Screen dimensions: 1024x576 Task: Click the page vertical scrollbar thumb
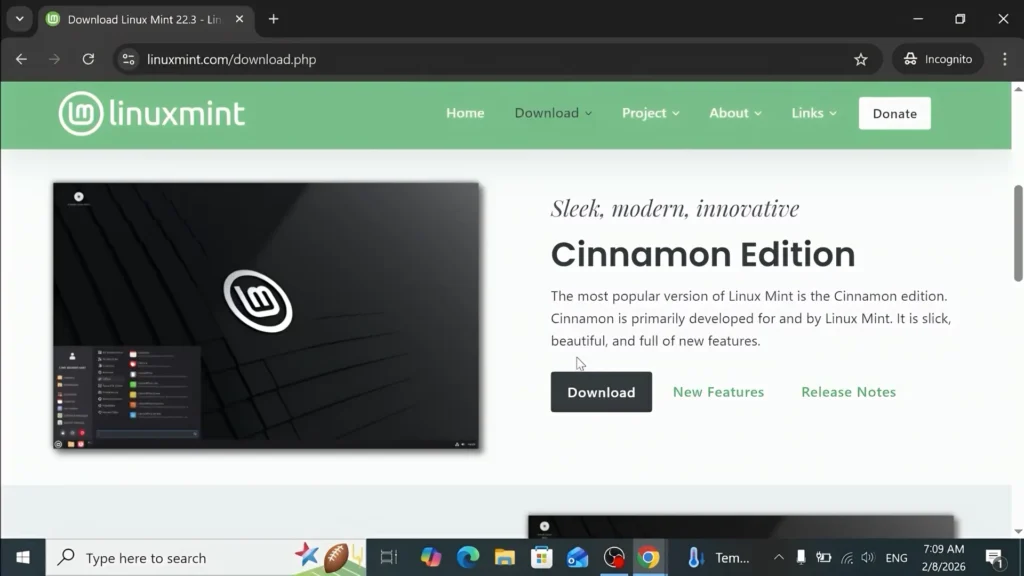1018,233
